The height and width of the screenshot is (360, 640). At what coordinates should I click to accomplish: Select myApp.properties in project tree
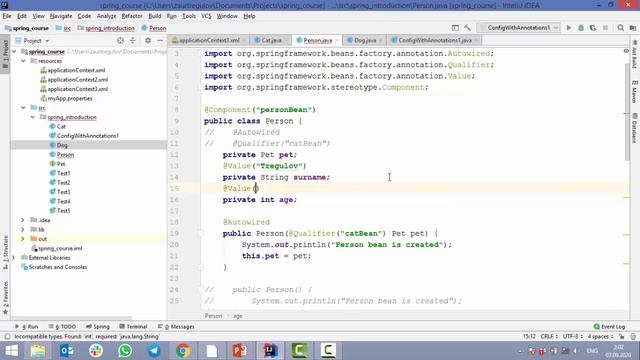pos(69,98)
